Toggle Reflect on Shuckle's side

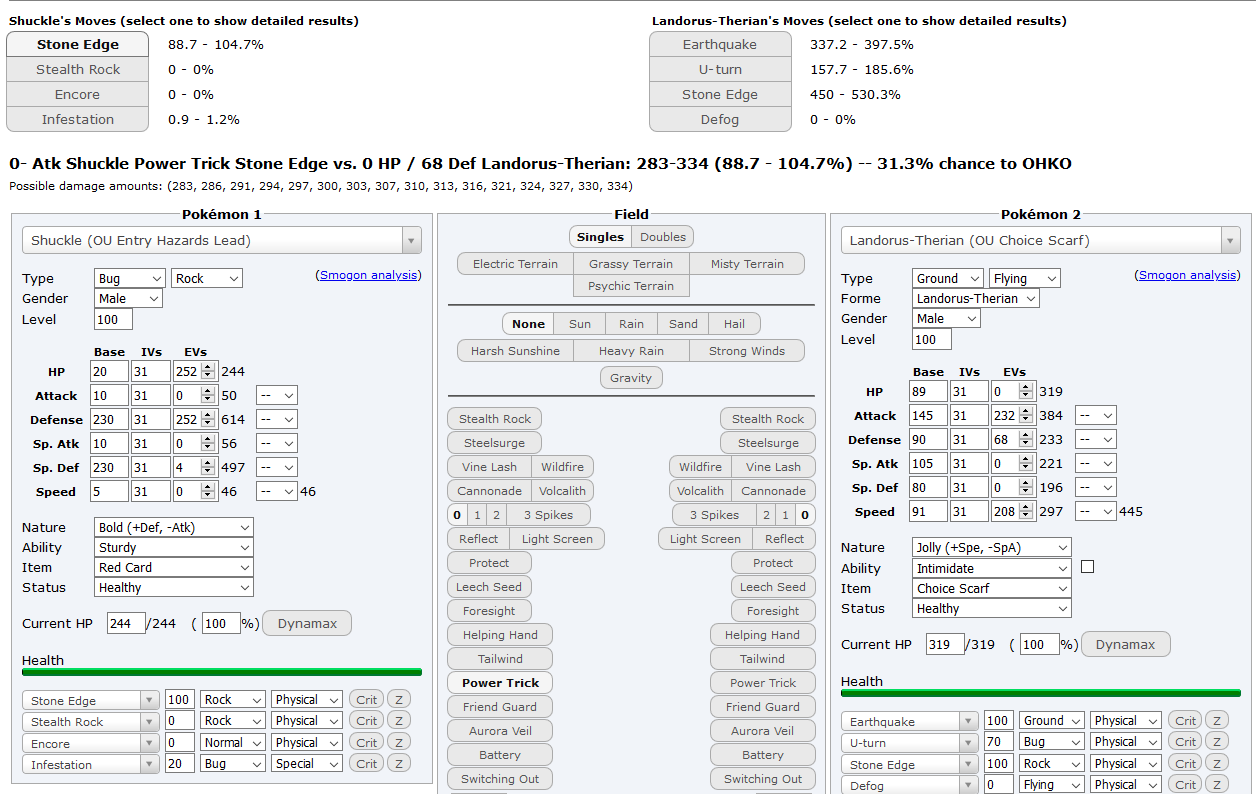pos(479,539)
